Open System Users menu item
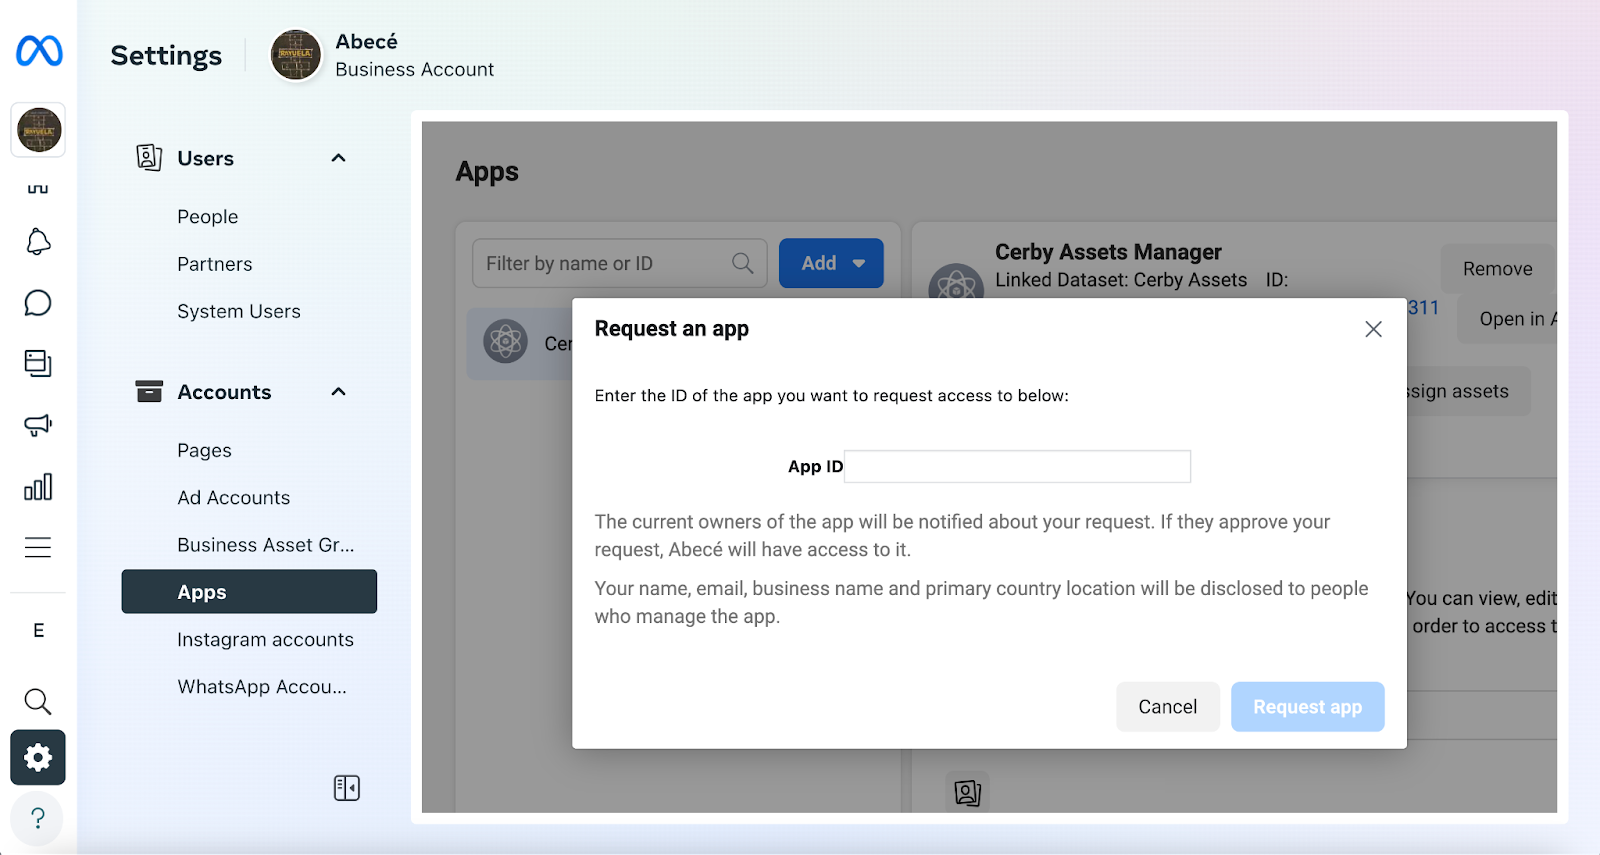1600x855 pixels. coord(239,311)
